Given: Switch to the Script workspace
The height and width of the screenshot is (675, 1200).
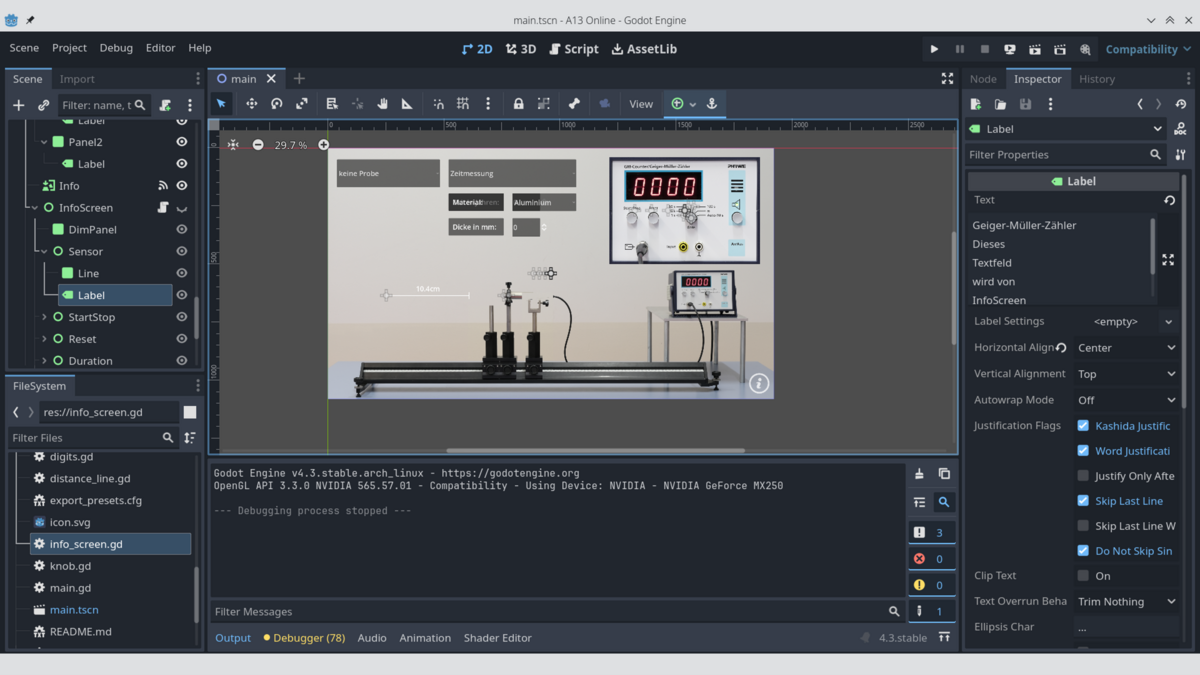Looking at the screenshot, I should (574, 49).
